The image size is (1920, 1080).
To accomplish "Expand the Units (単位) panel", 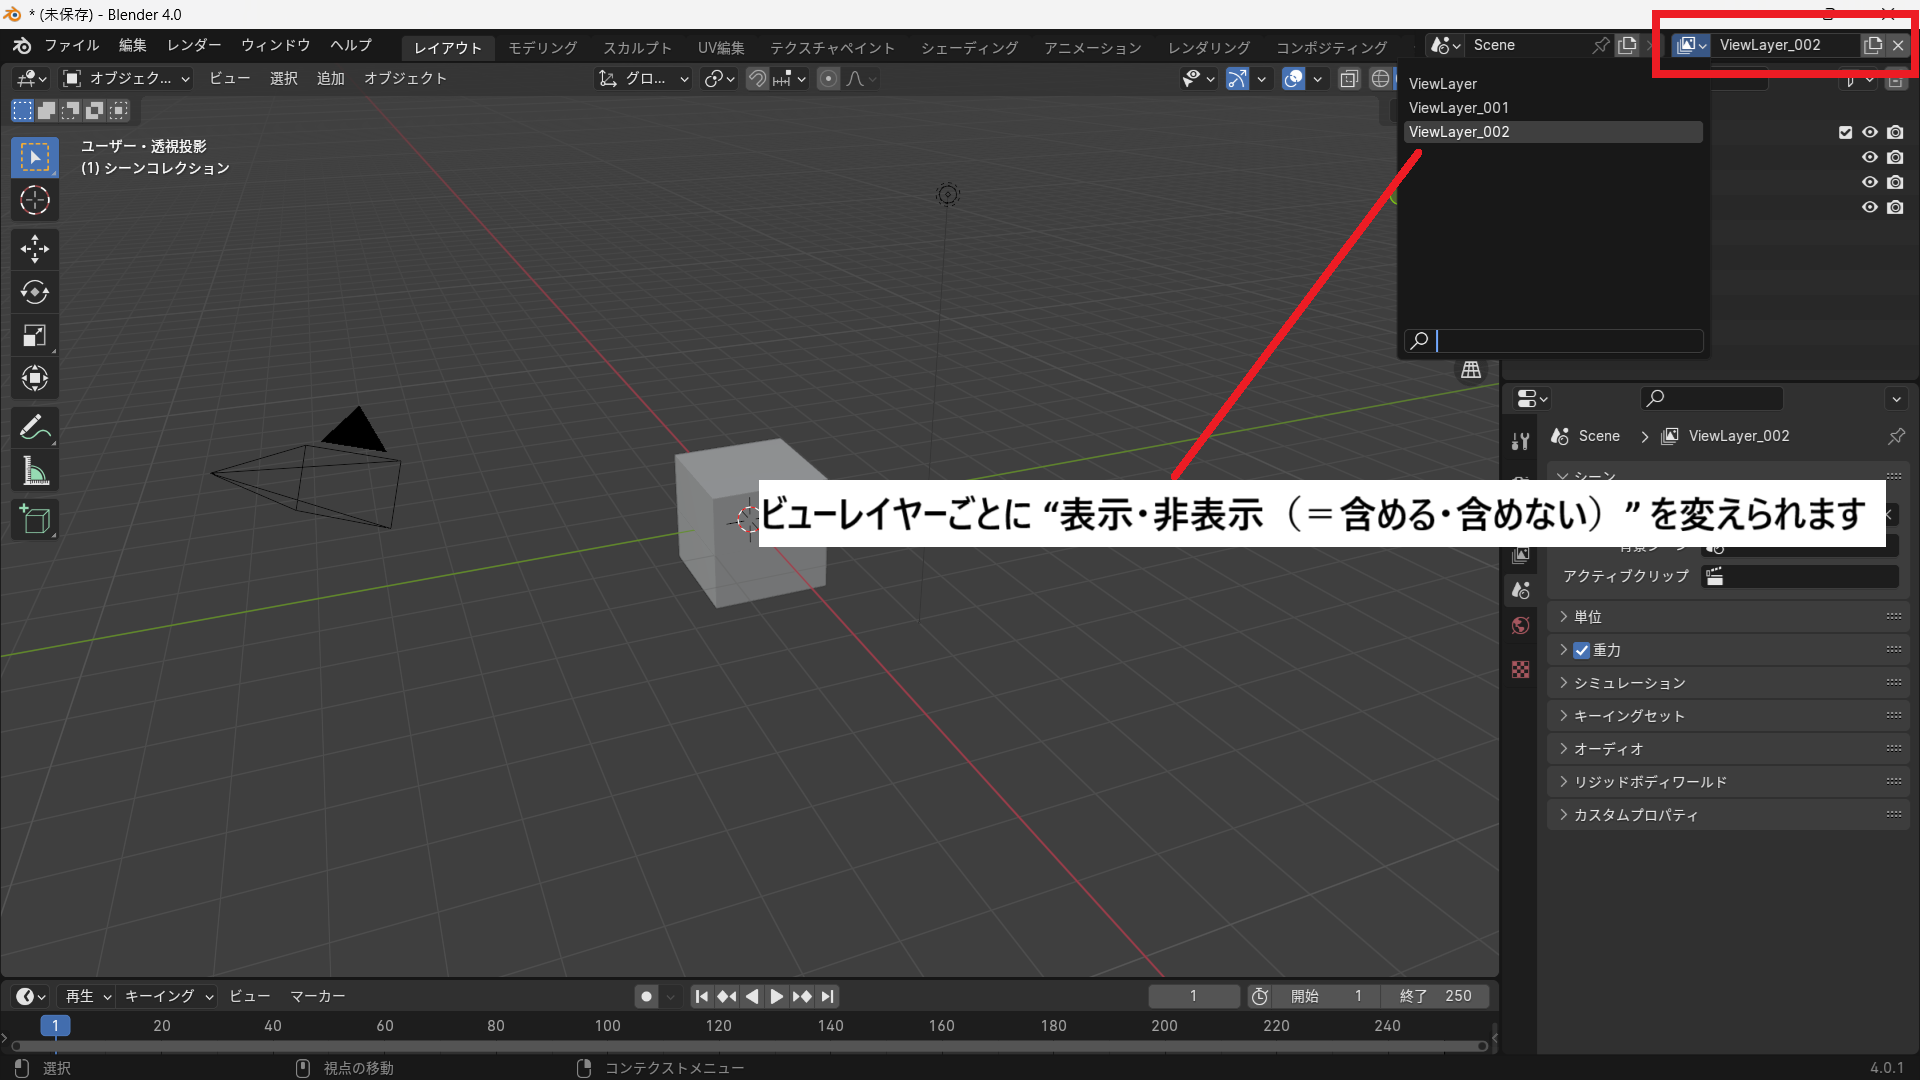I will coord(1588,617).
